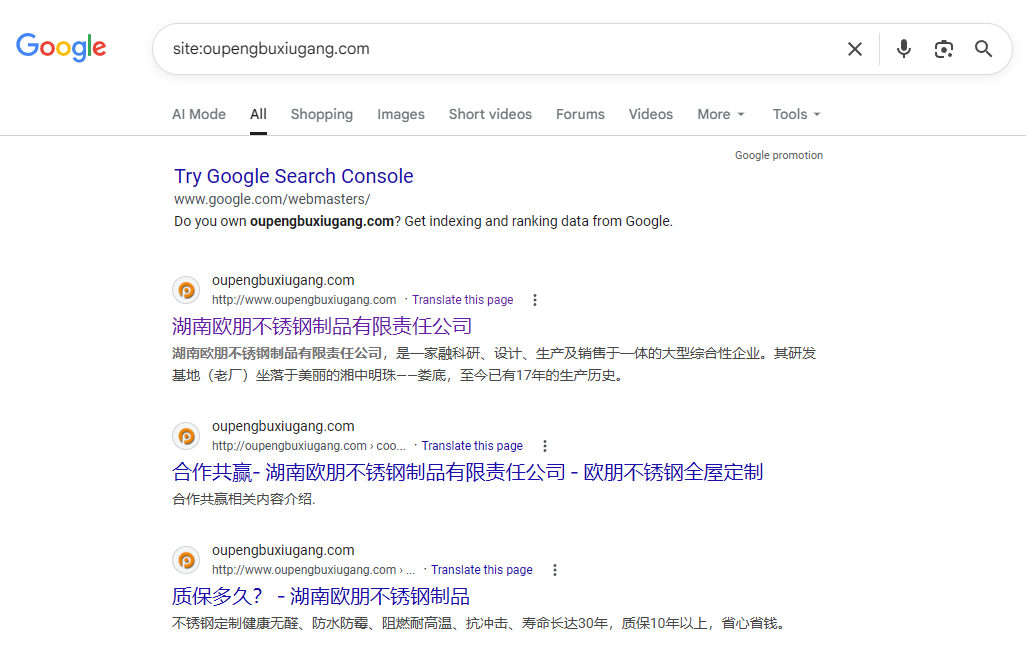Open the 合作共赢 result title link
This screenshot has width=1026, height=658.
point(467,472)
